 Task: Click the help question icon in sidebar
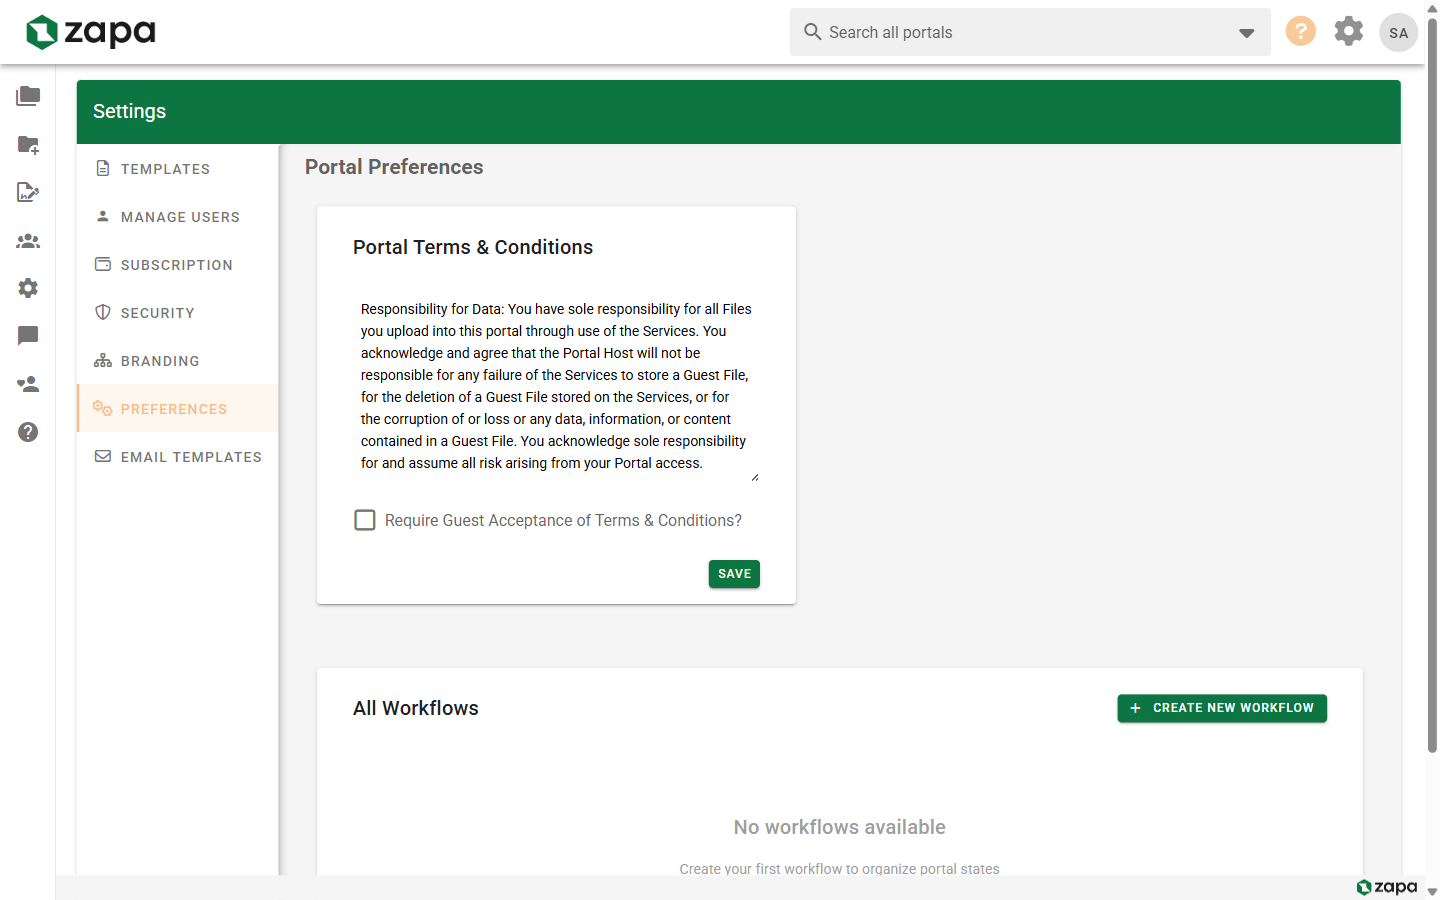pos(28,432)
